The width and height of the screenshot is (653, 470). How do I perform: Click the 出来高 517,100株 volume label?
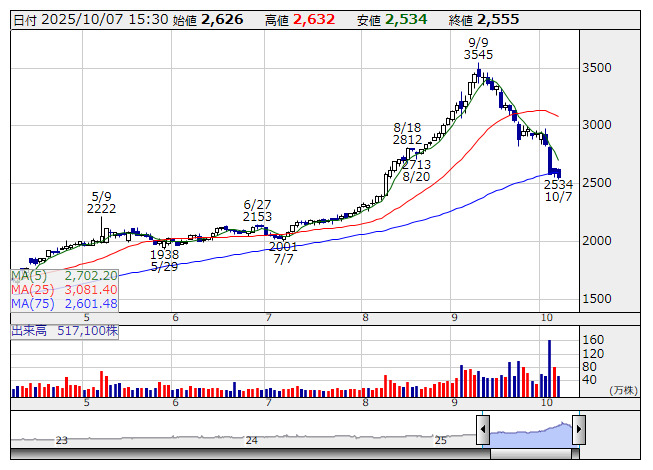(65, 331)
